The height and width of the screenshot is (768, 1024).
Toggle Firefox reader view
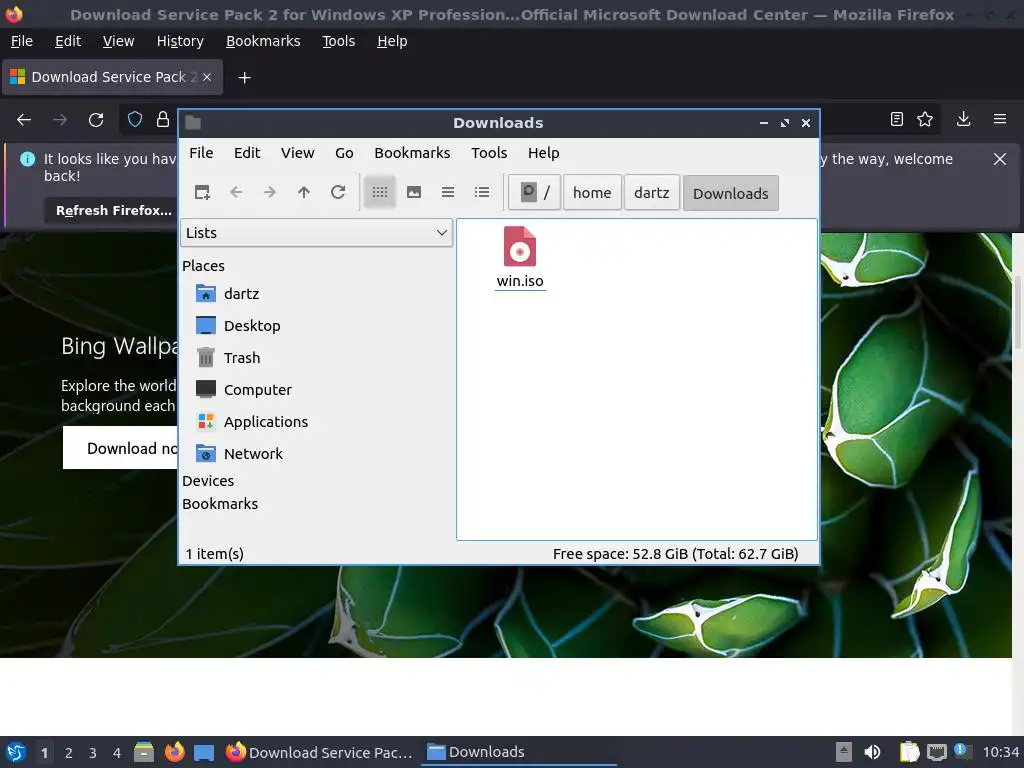(x=897, y=119)
